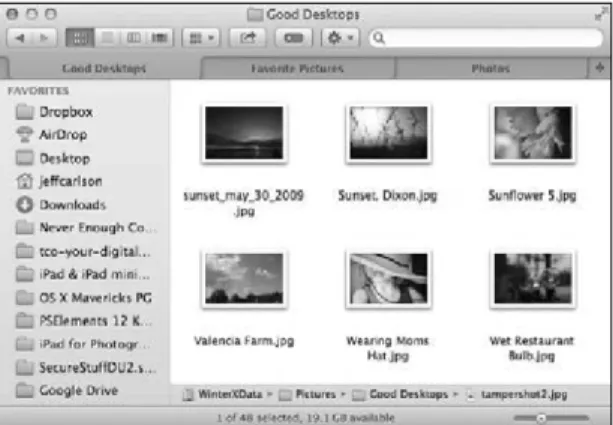Select the Sunset, Dixon.jpg thumbnail

[388, 133]
